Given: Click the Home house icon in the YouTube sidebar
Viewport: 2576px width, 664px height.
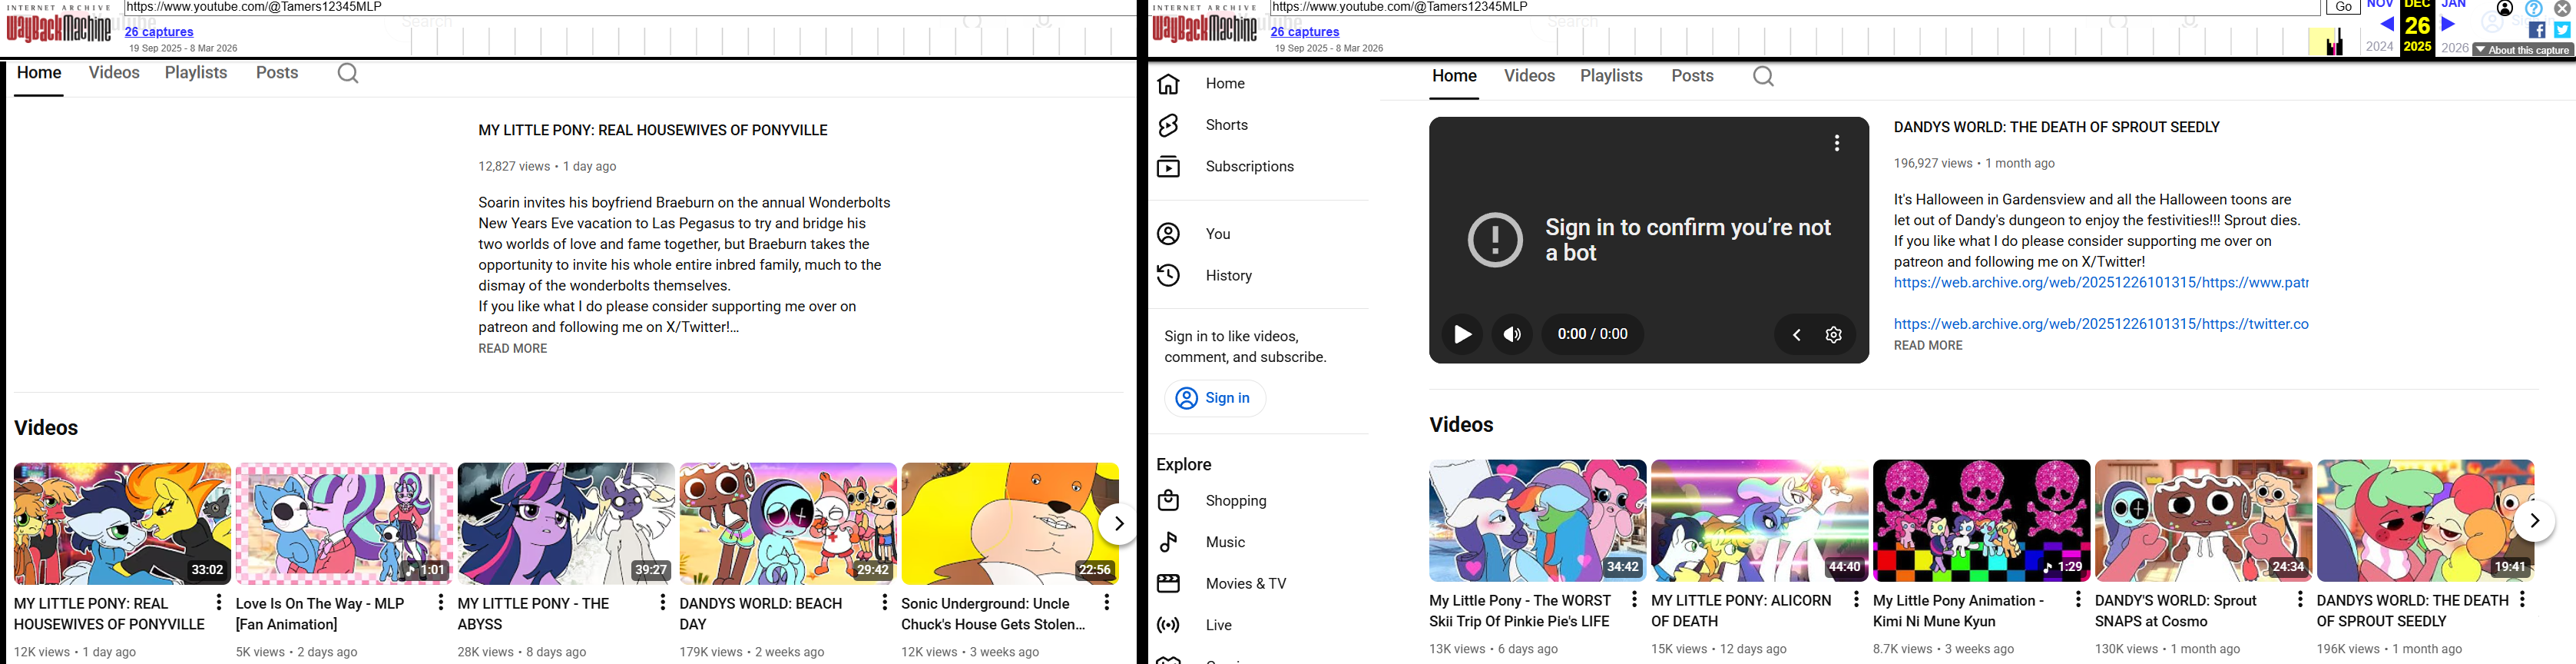Looking at the screenshot, I should 1168,83.
